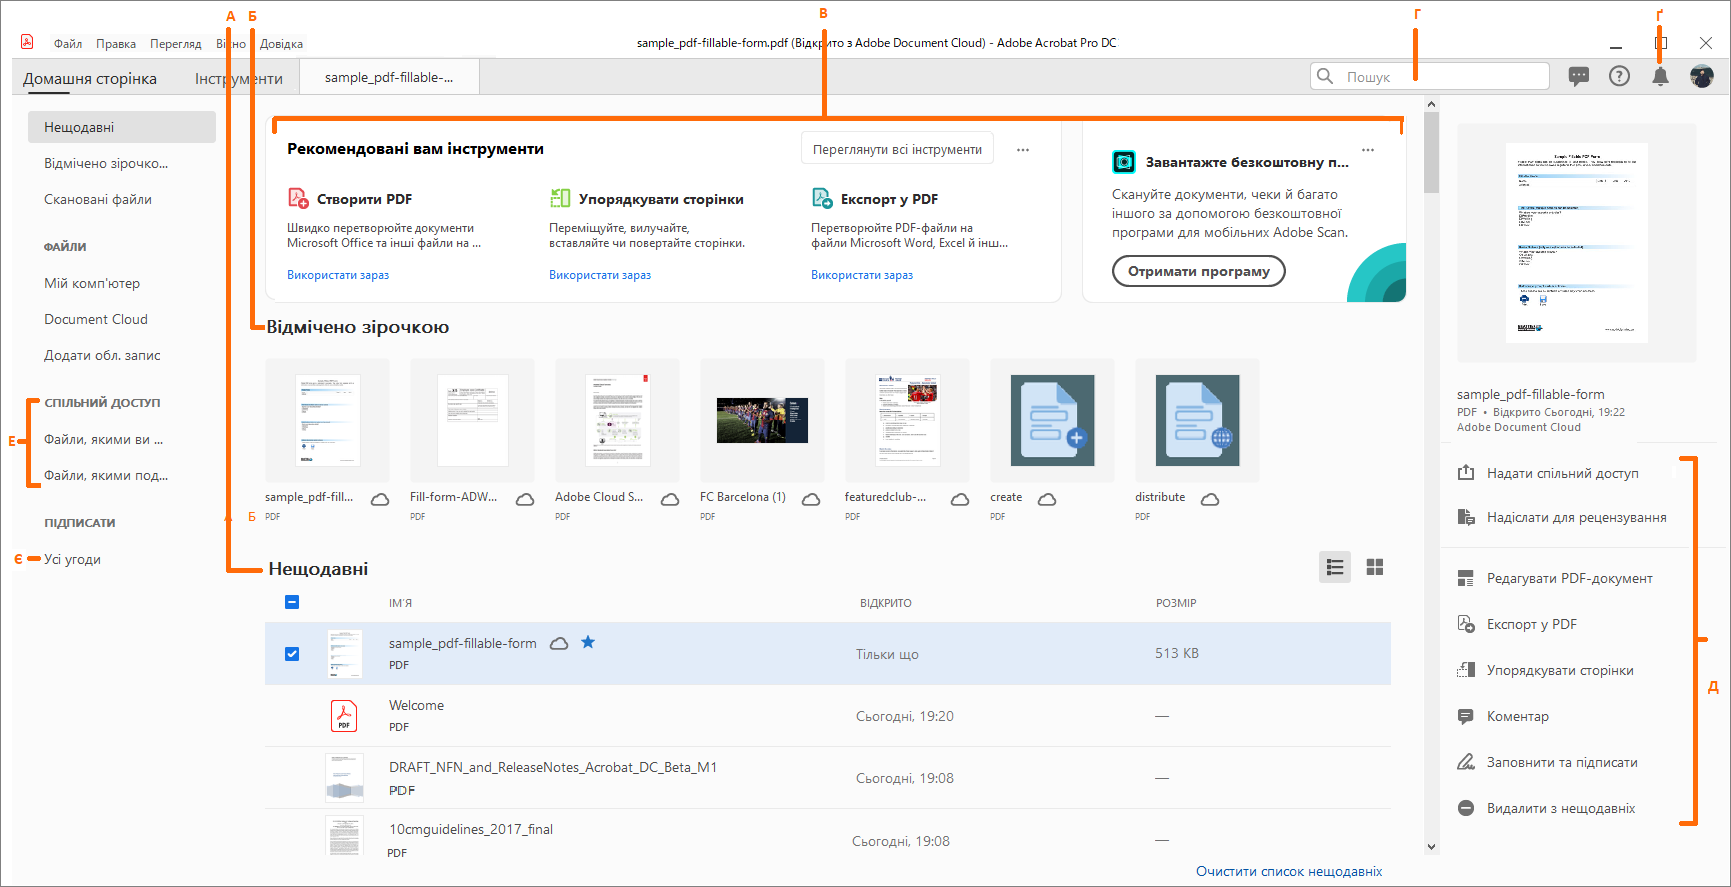
Task: Open the Файл menu
Action: click(68, 44)
